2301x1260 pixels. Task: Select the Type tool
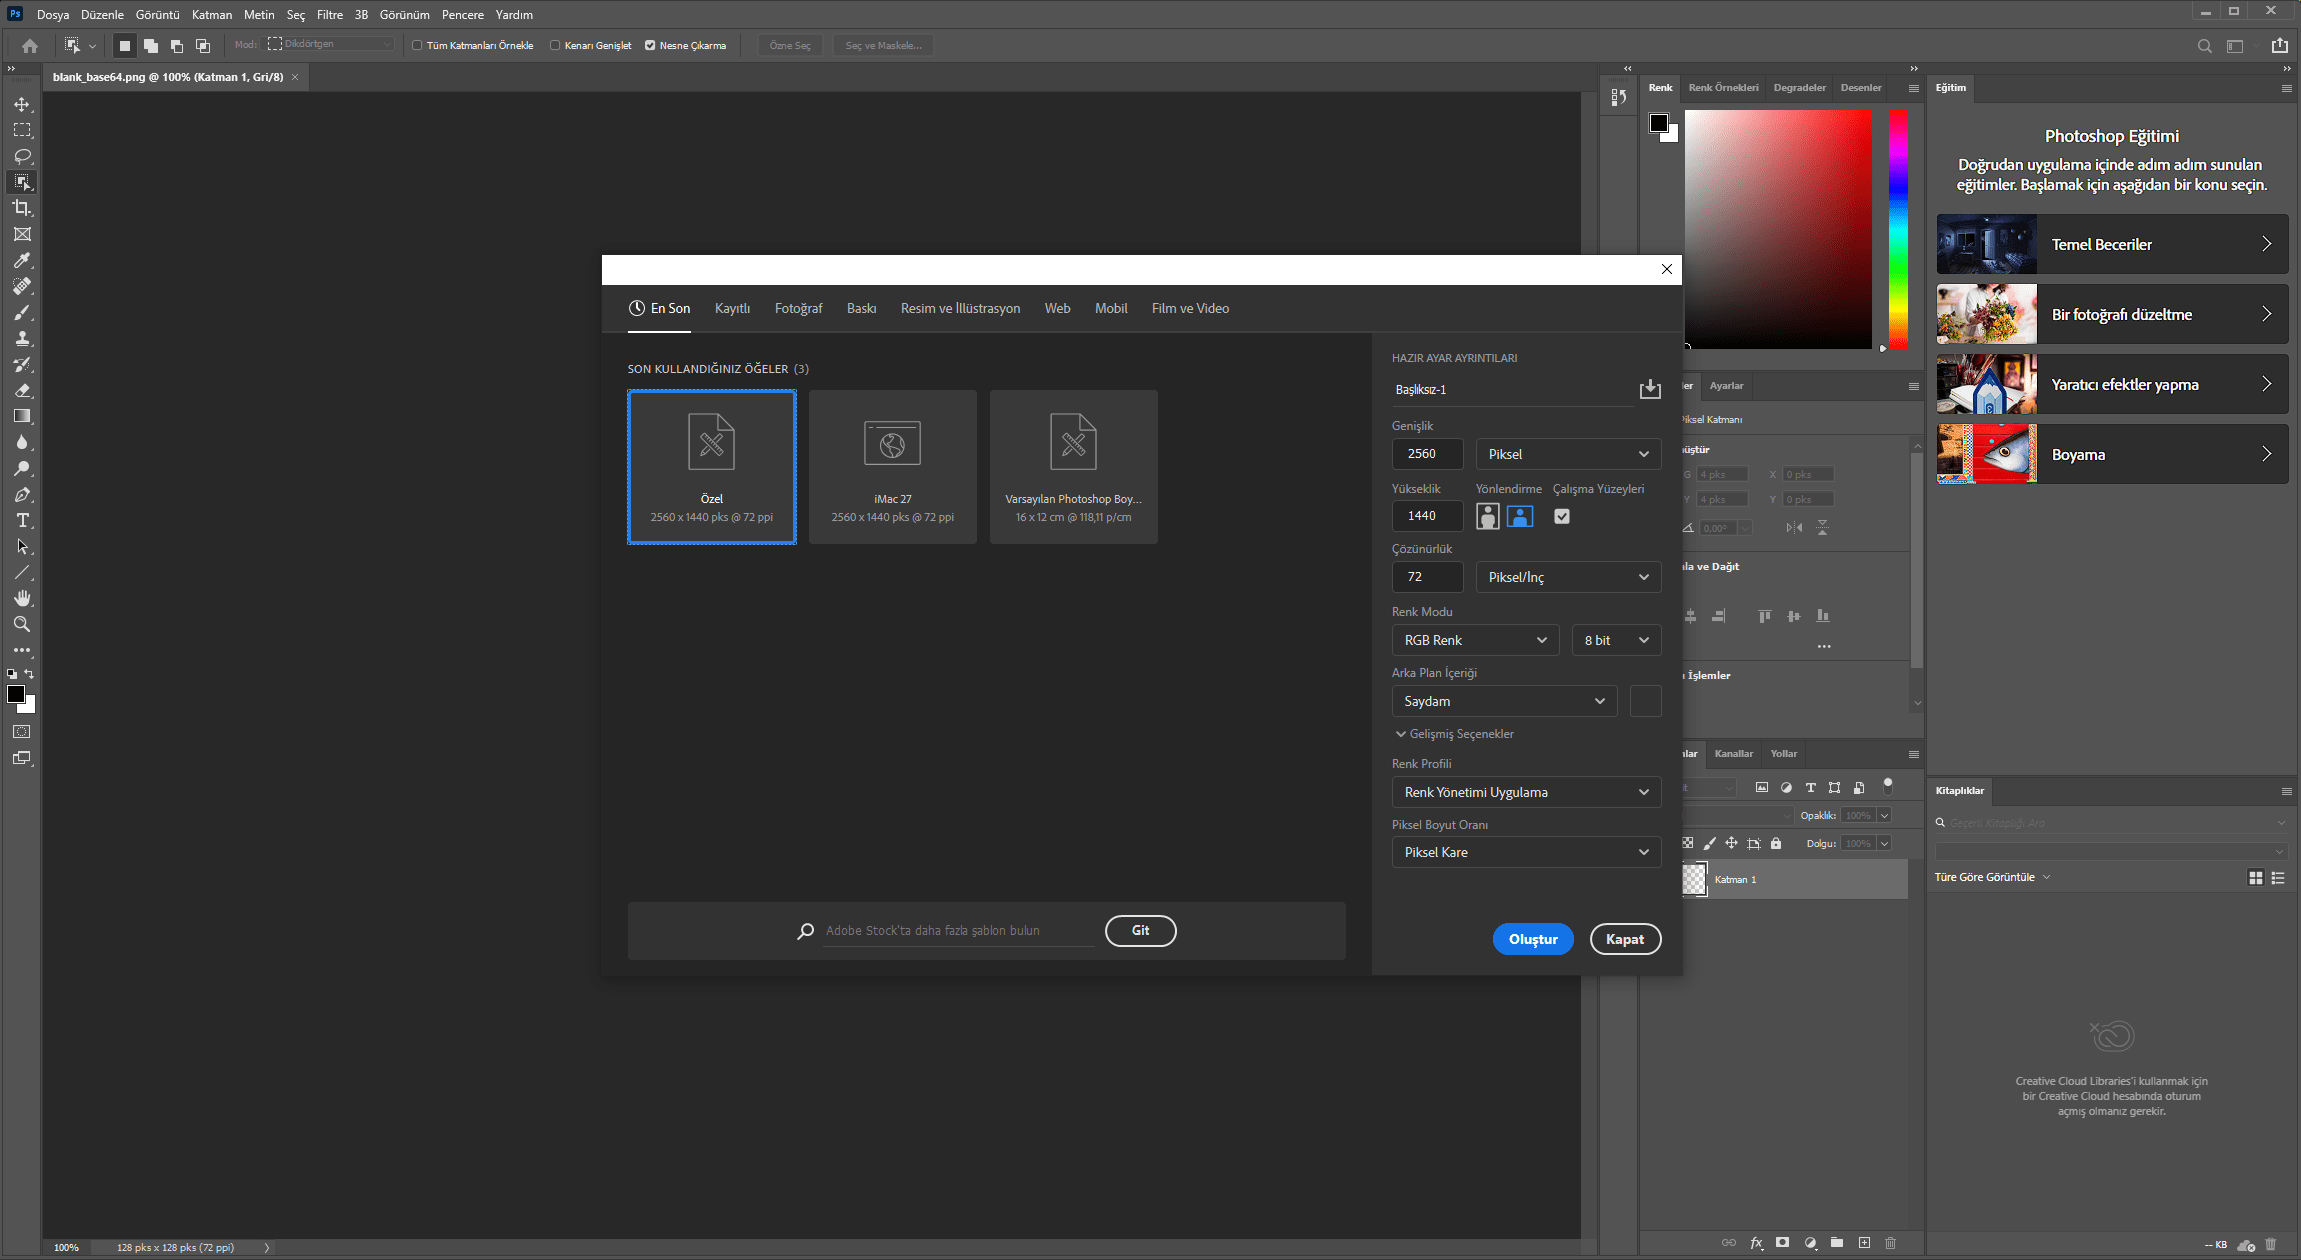click(22, 520)
